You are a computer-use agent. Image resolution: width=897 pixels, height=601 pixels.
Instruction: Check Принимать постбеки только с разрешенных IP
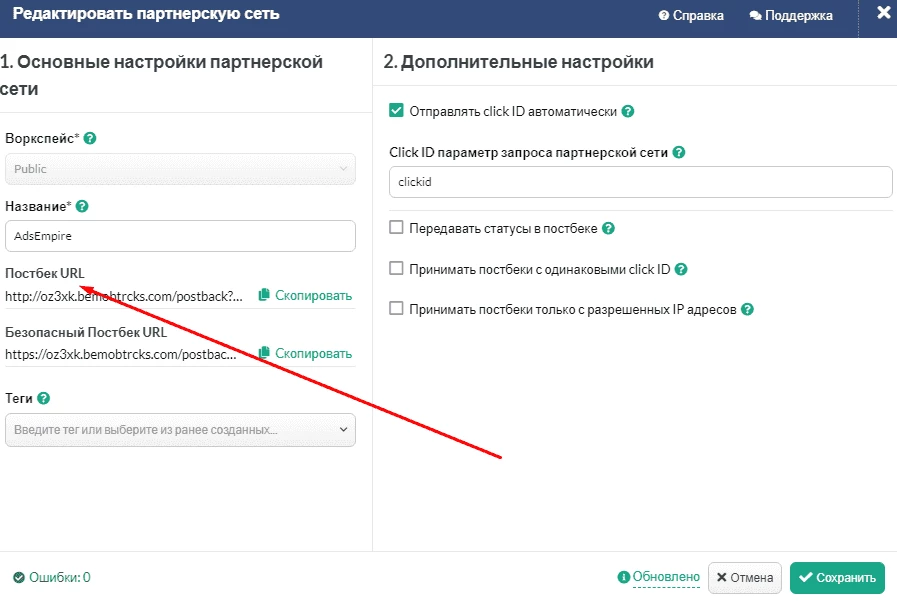[x=396, y=309]
